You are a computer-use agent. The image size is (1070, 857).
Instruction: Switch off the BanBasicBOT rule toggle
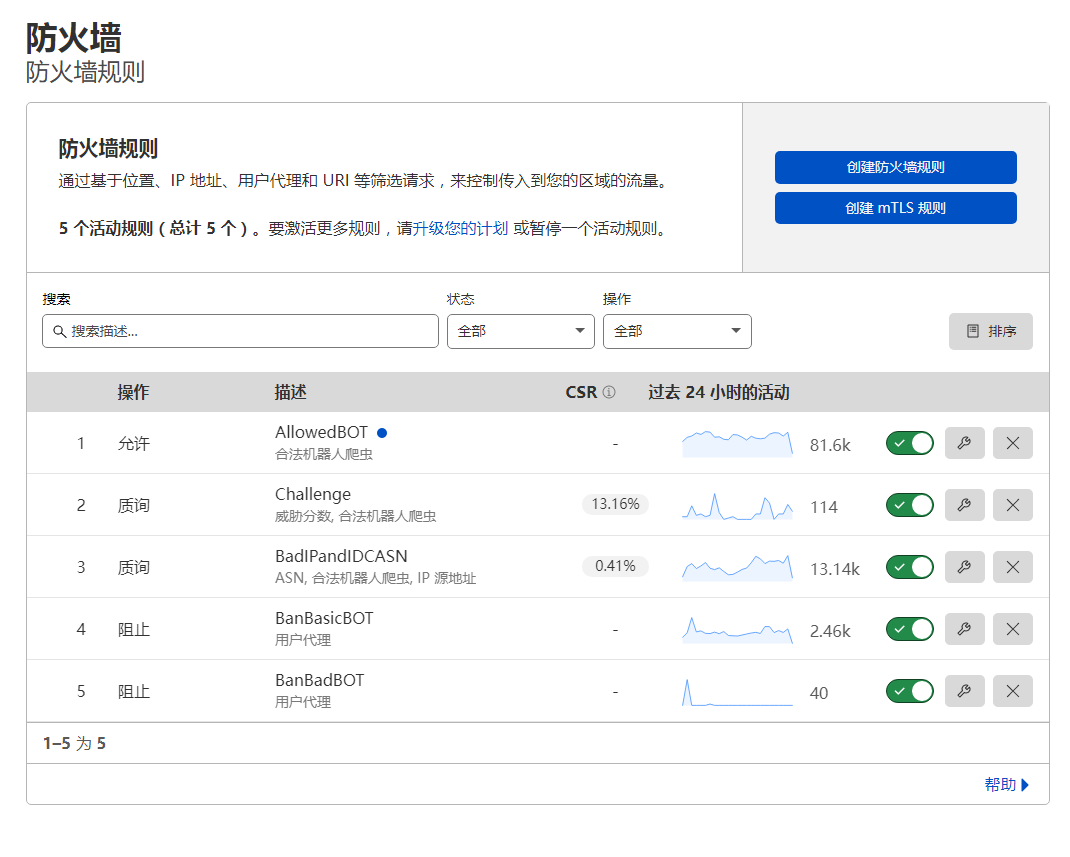coord(910,629)
